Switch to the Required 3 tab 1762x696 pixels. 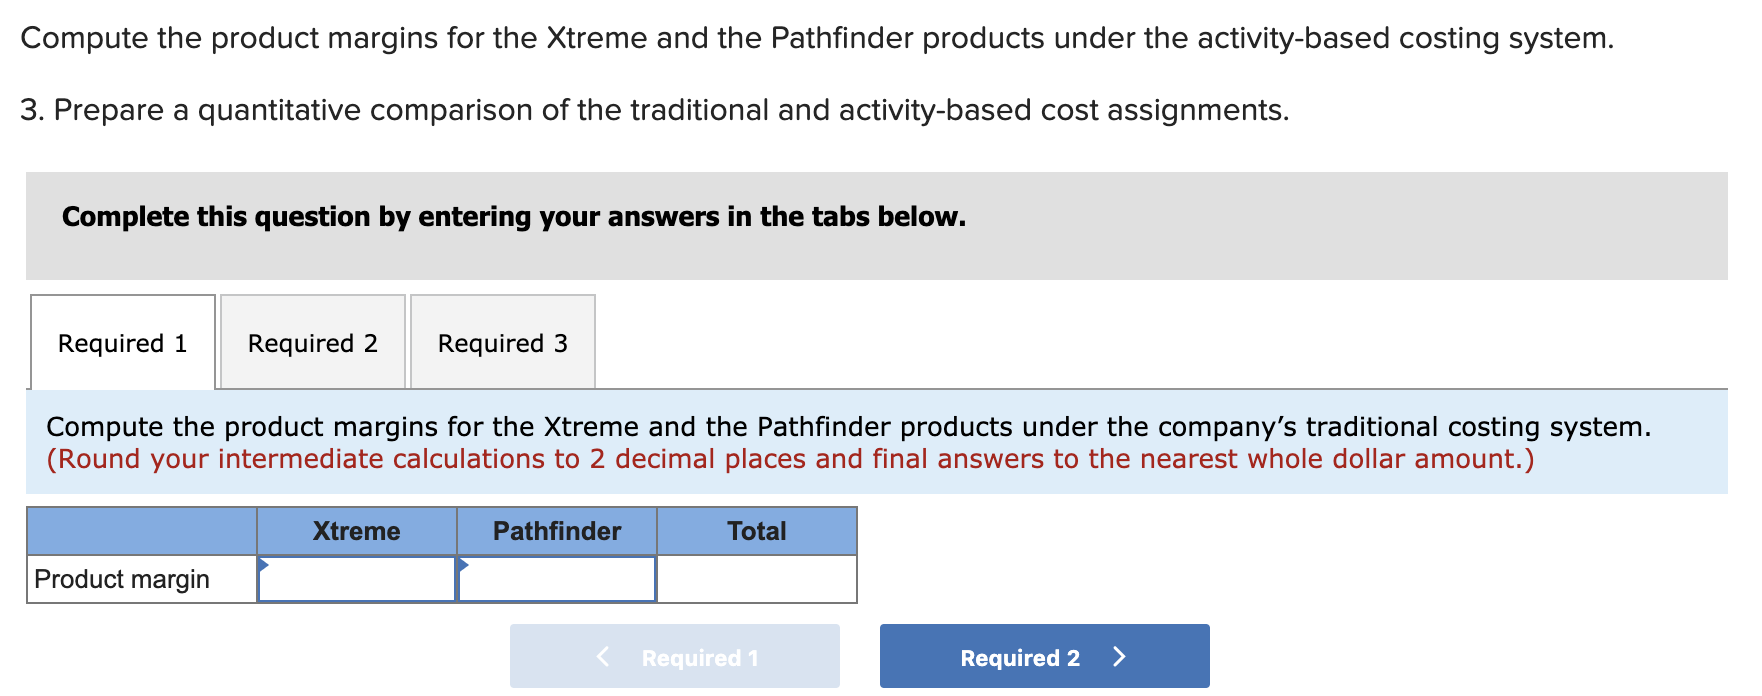click(x=502, y=343)
